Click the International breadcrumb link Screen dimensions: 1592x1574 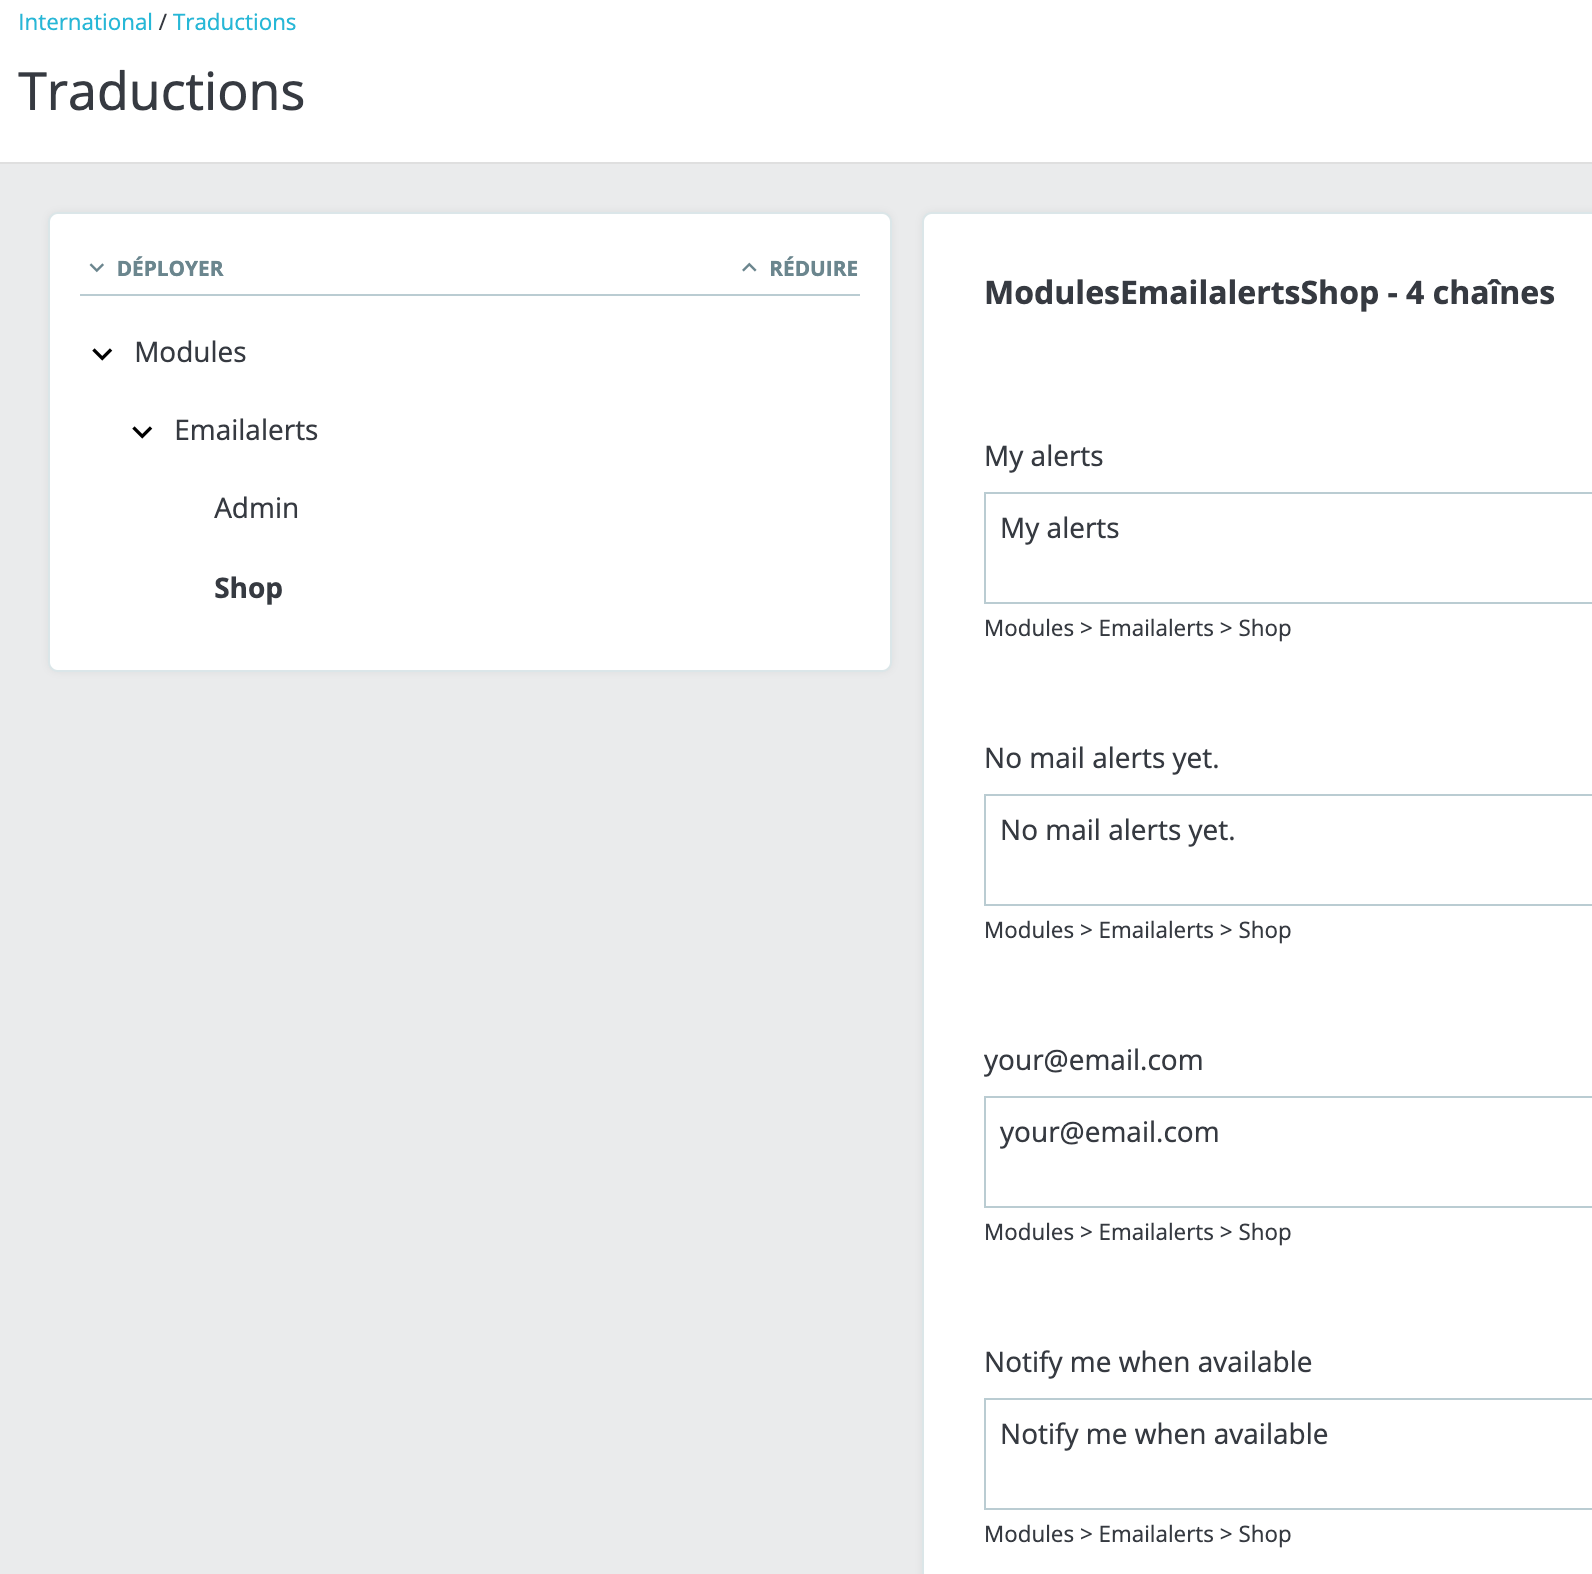85,22
